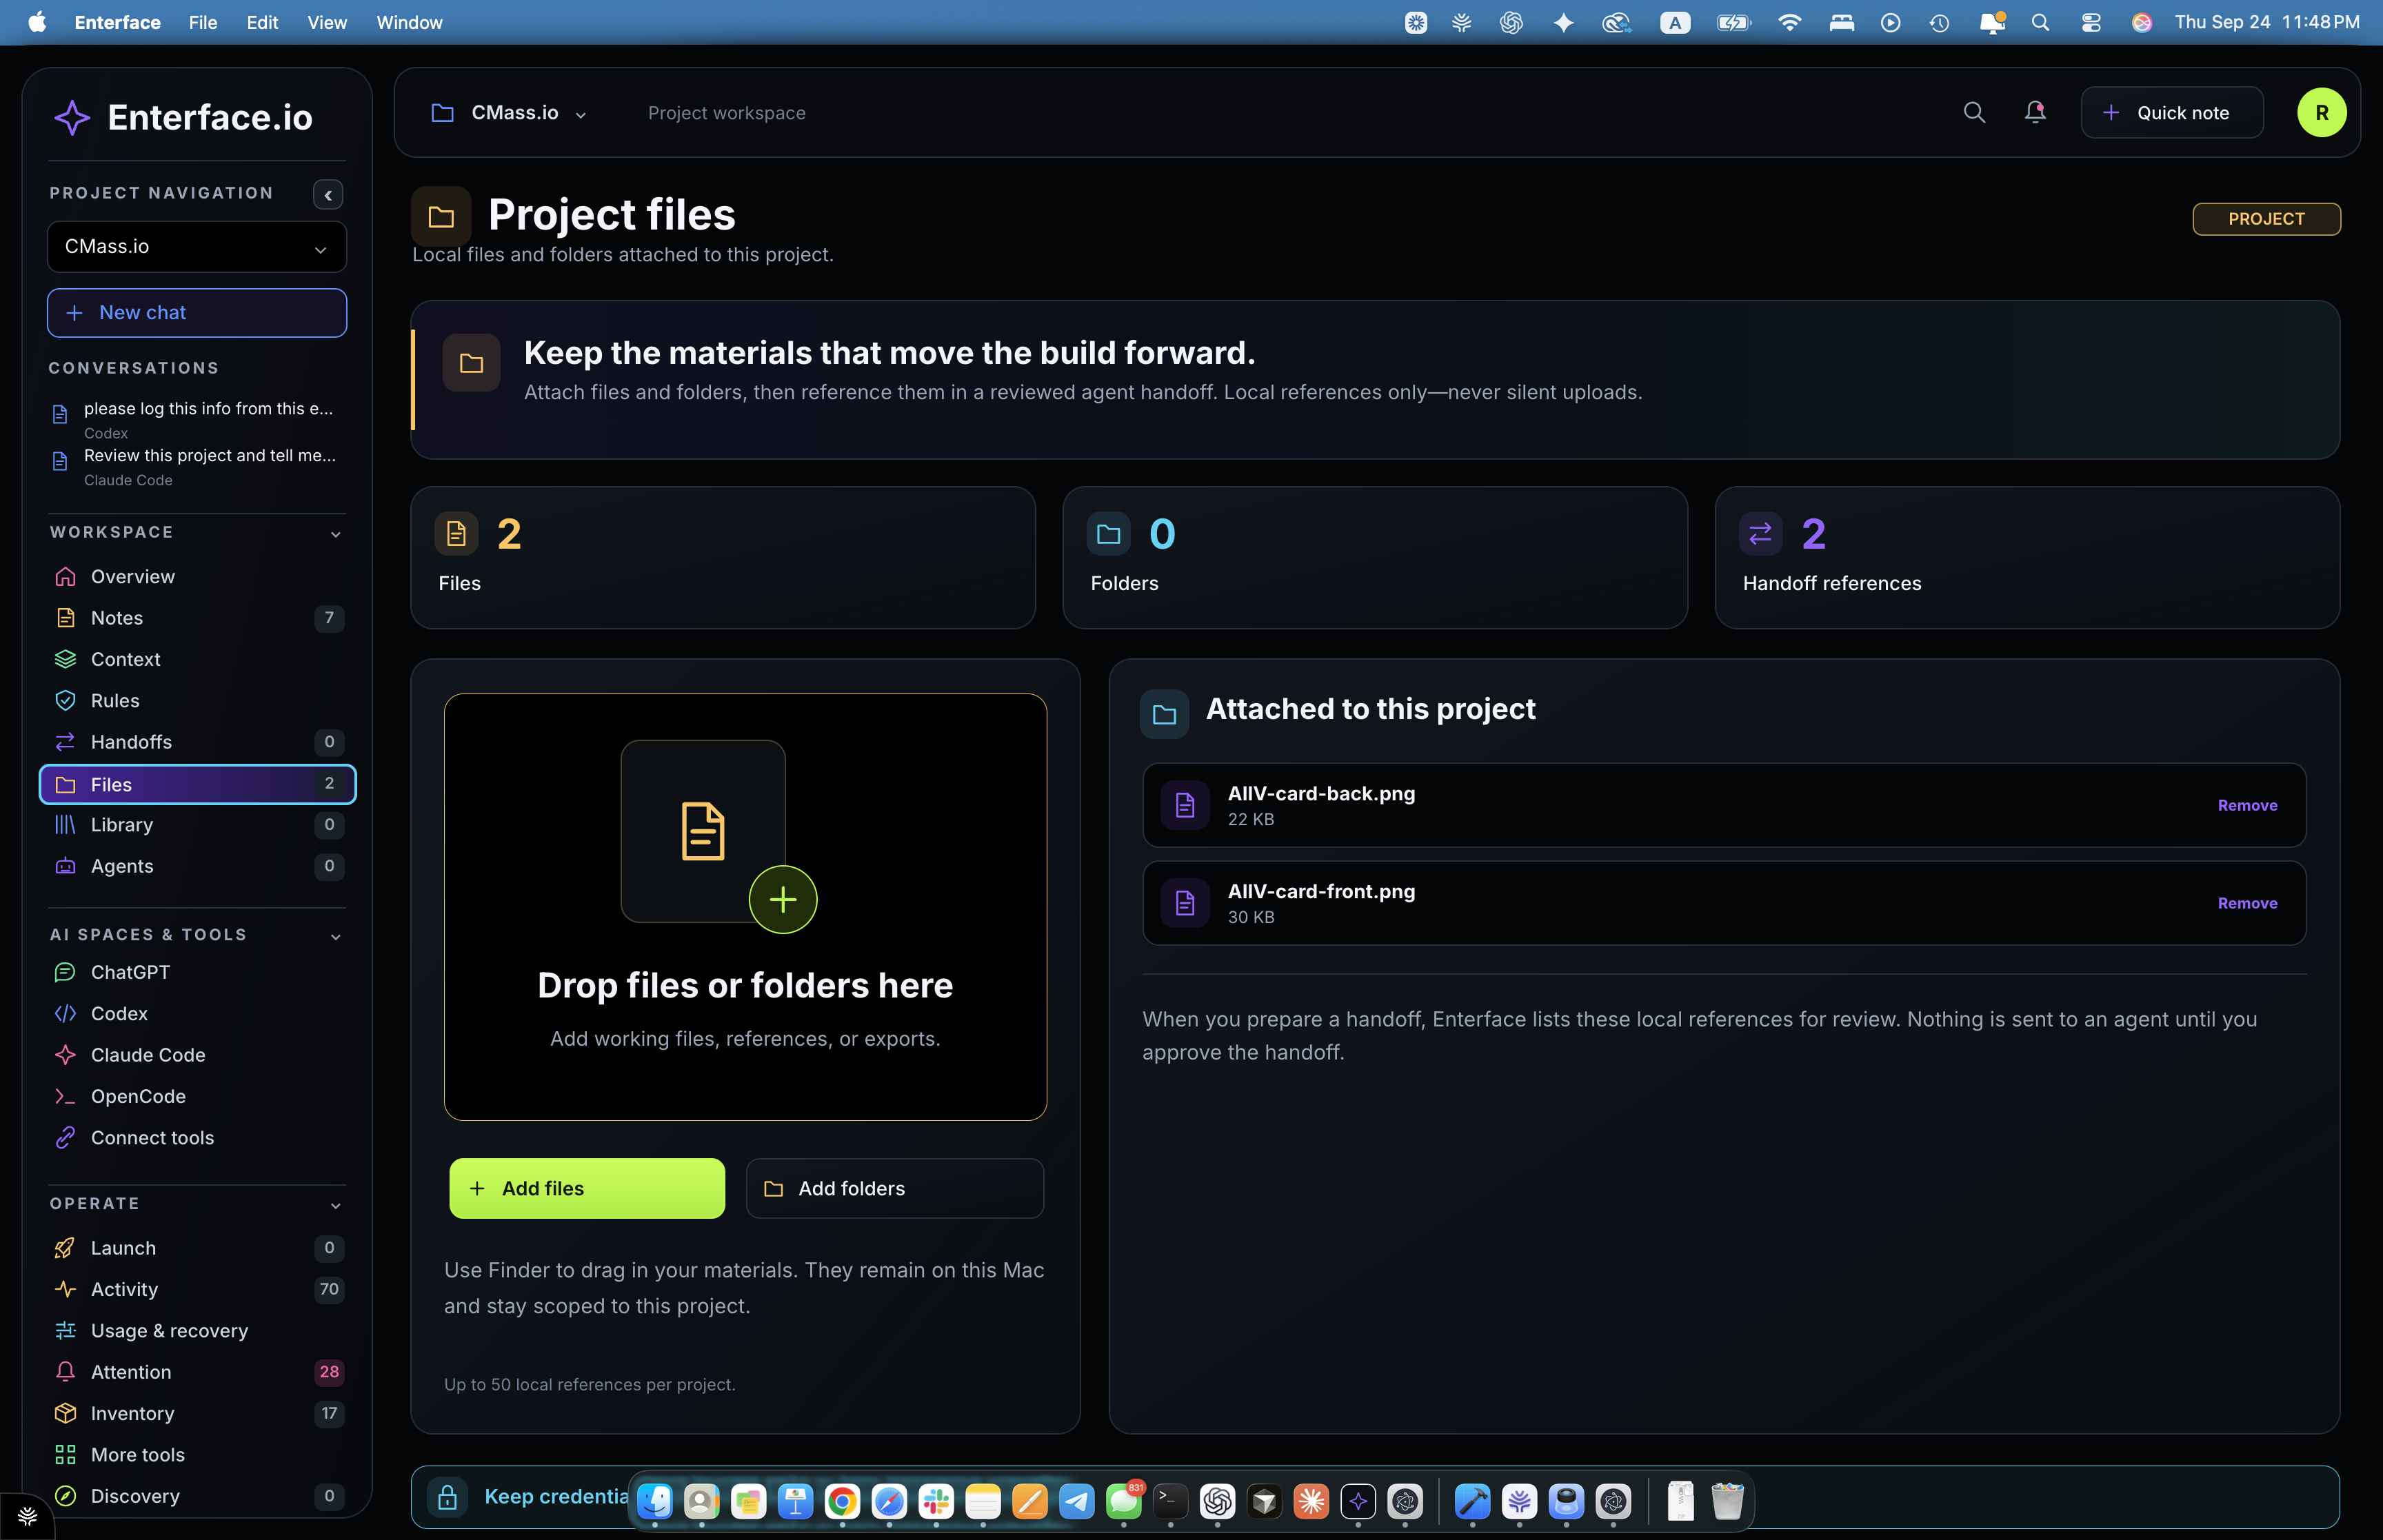
Task: Click the Add files button
Action: (x=587, y=1188)
